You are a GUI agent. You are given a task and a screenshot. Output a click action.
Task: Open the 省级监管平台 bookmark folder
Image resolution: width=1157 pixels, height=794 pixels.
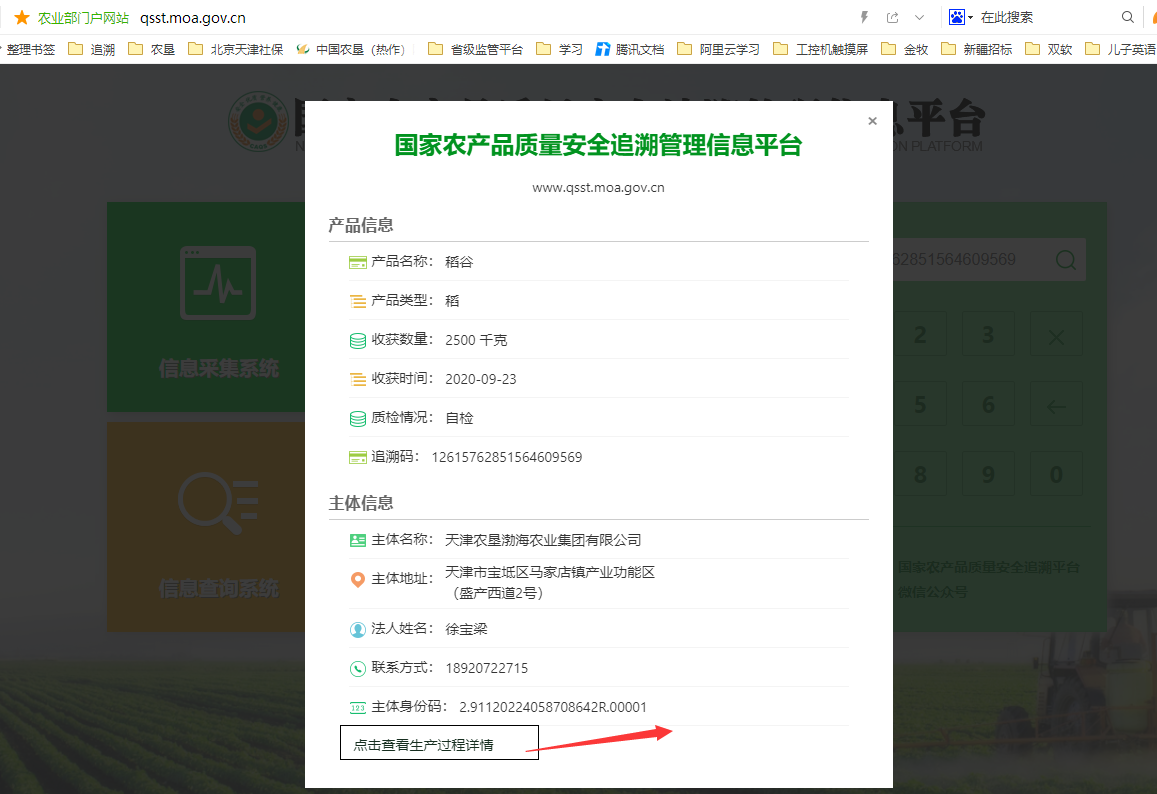[x=475, y=49]
